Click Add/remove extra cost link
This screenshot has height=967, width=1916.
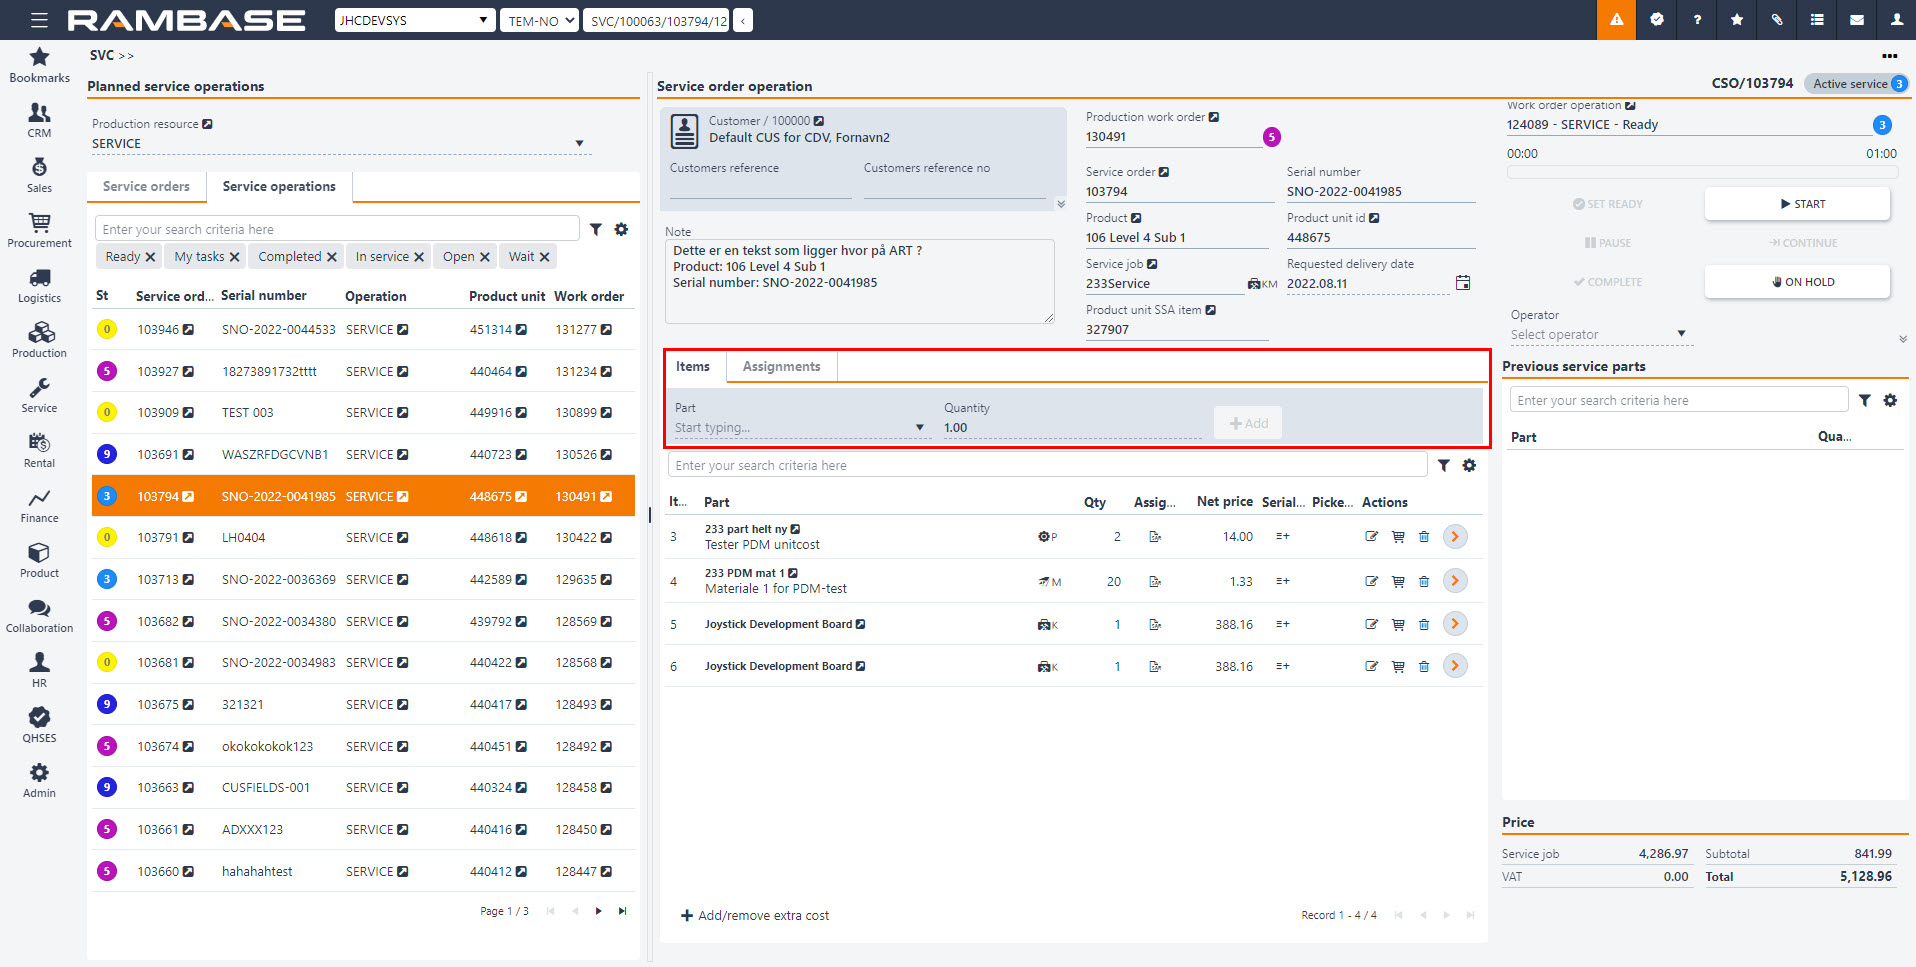(755, 915)
